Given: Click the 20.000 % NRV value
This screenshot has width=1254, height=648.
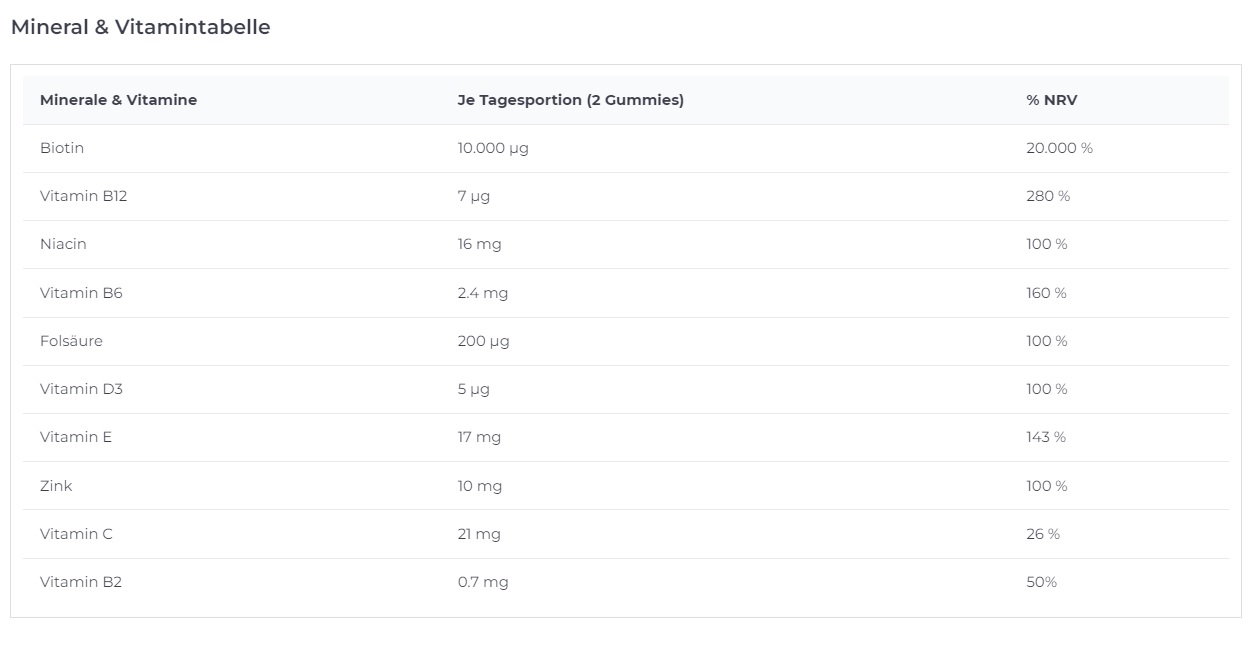Looking at the screenshot, I should 1059,148.
